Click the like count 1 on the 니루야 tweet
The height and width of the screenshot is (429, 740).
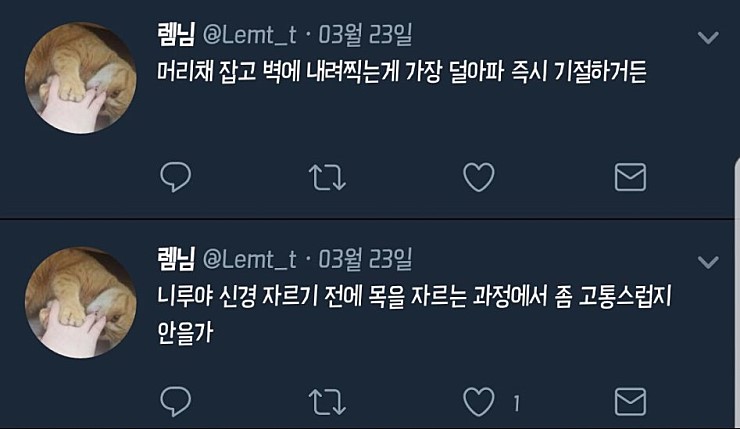click(516, 404)
